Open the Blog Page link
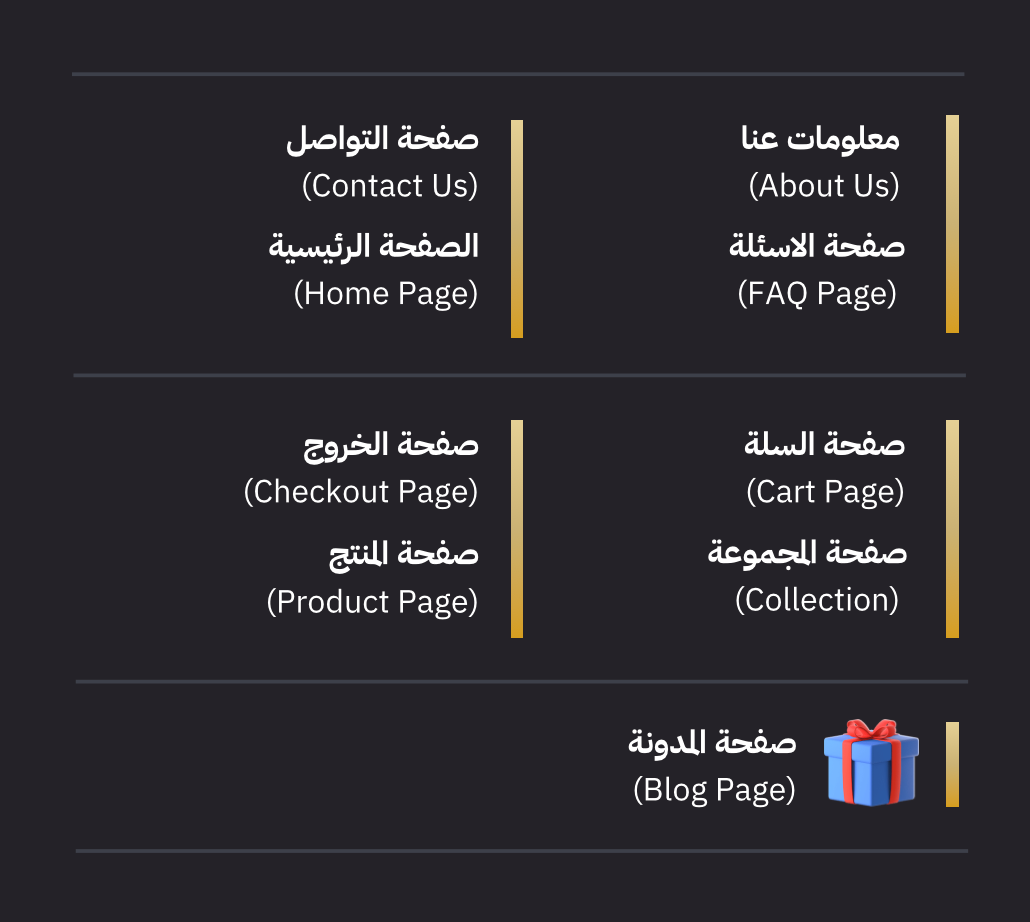1030x922 pixels. 714,790
